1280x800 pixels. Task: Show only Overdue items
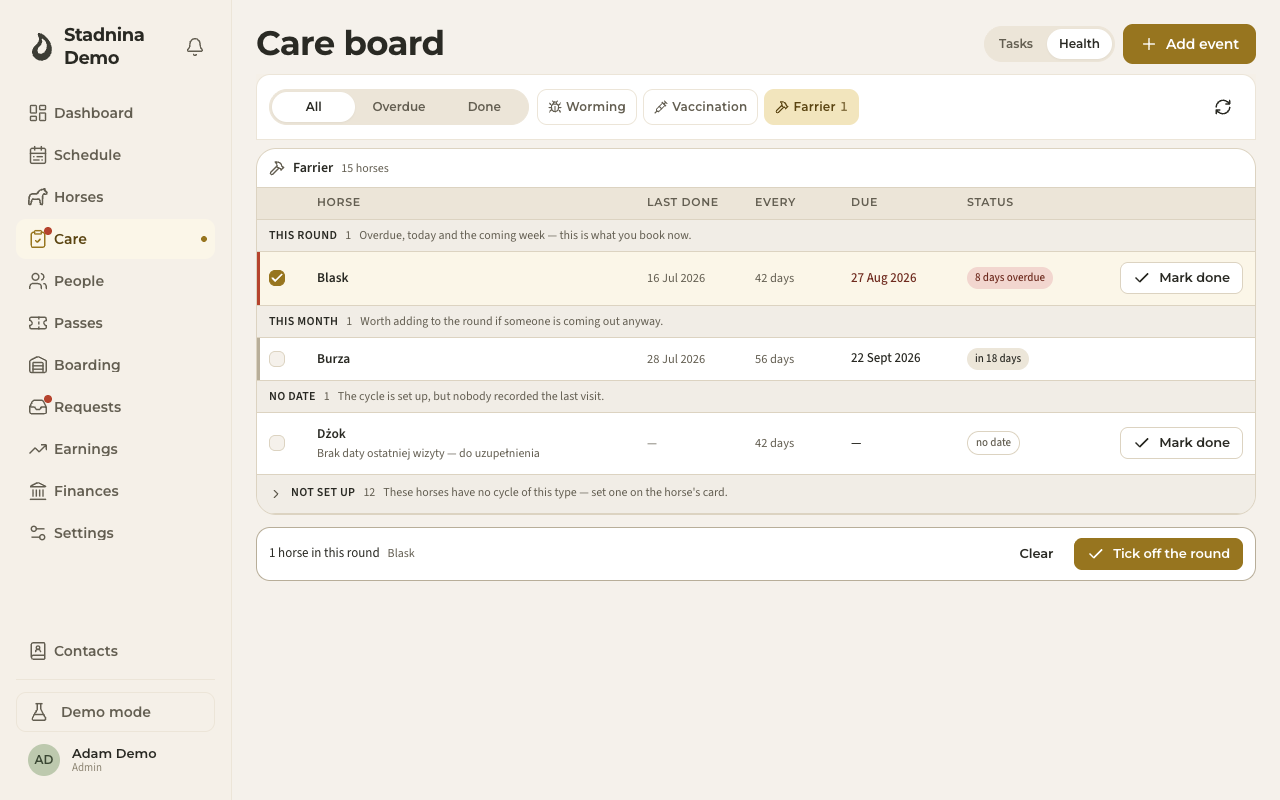point(399,107)
